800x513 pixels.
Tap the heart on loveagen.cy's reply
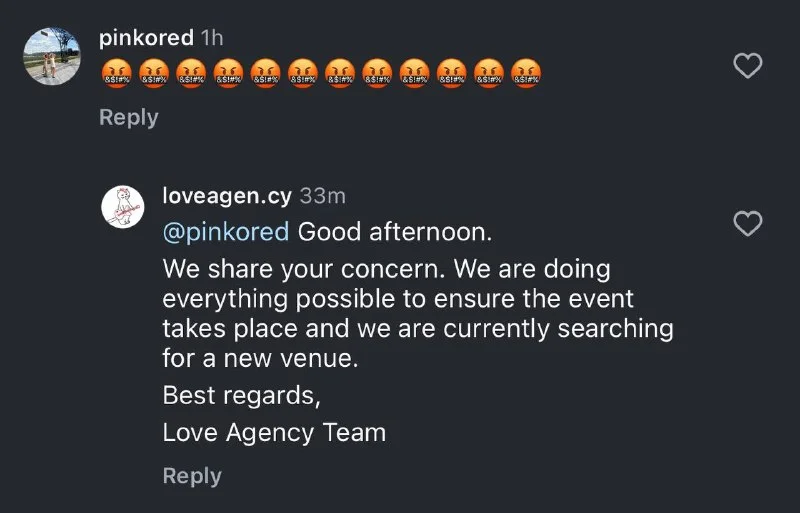point(748,224)
